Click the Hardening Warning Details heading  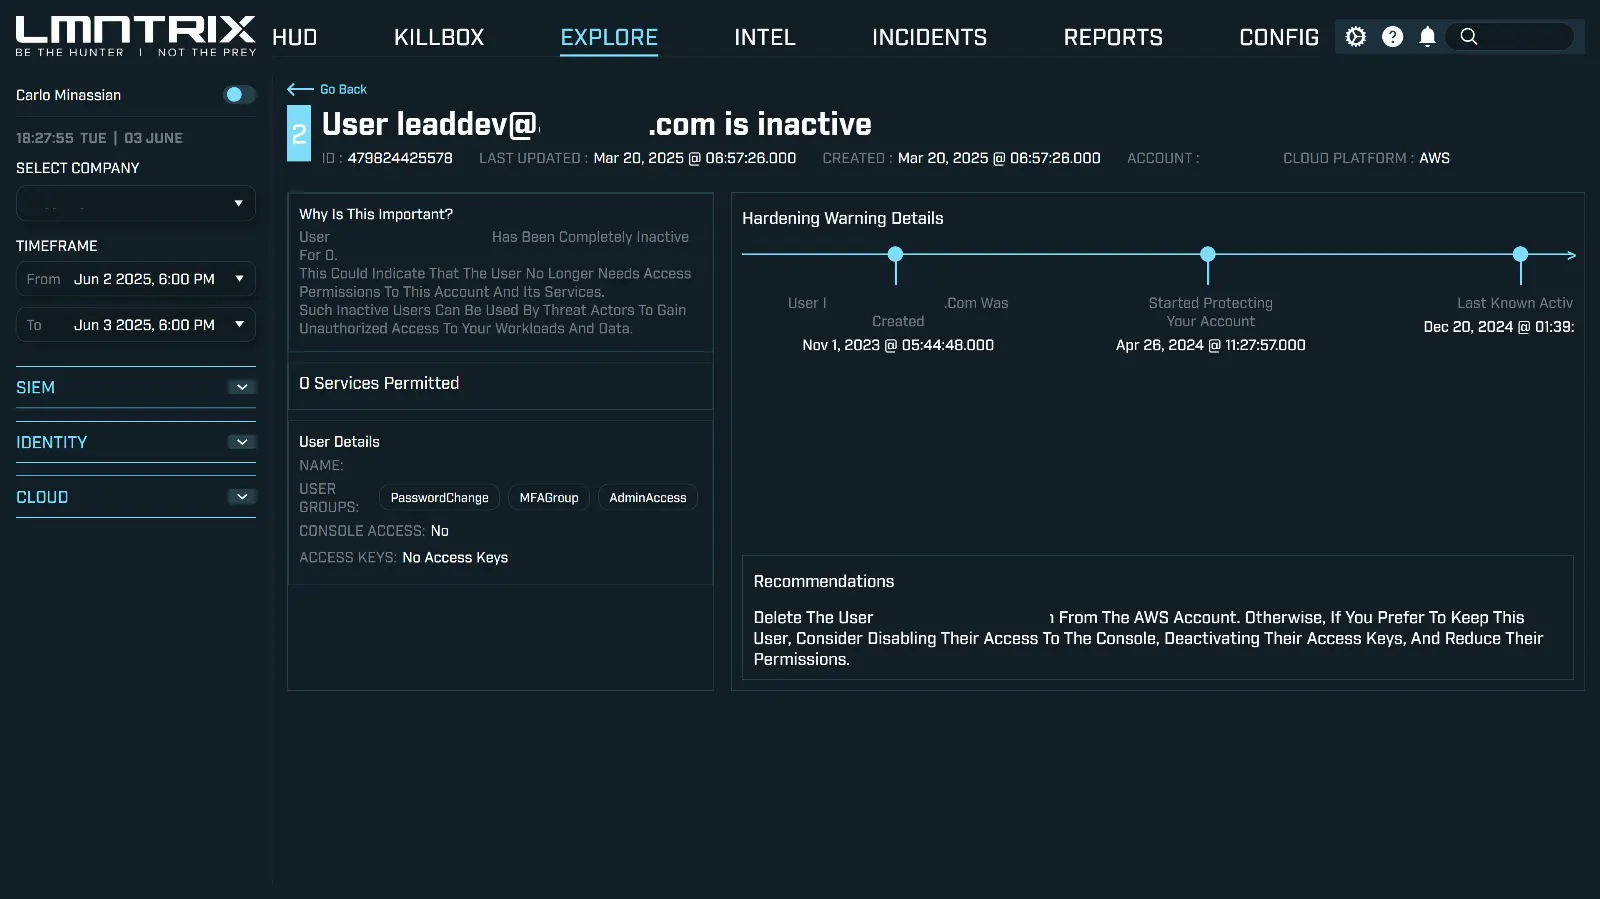[x=842, y=218]
